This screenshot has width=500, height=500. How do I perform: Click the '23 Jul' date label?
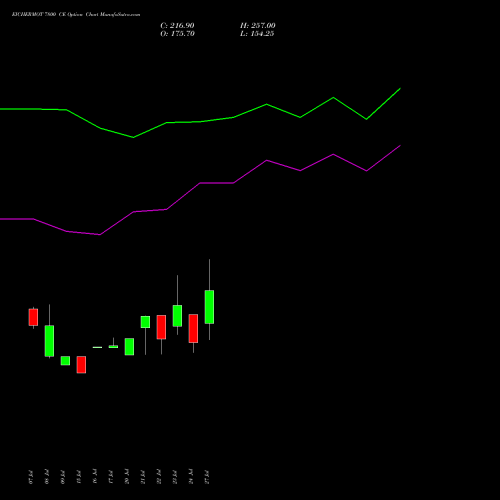175,477
